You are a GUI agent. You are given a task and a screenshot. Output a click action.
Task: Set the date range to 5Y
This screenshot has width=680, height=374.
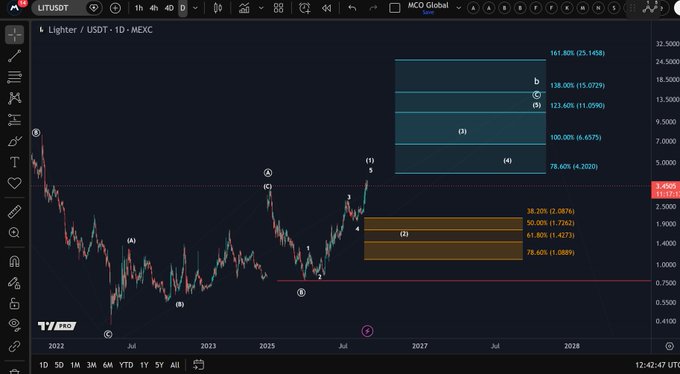[160, 365]
